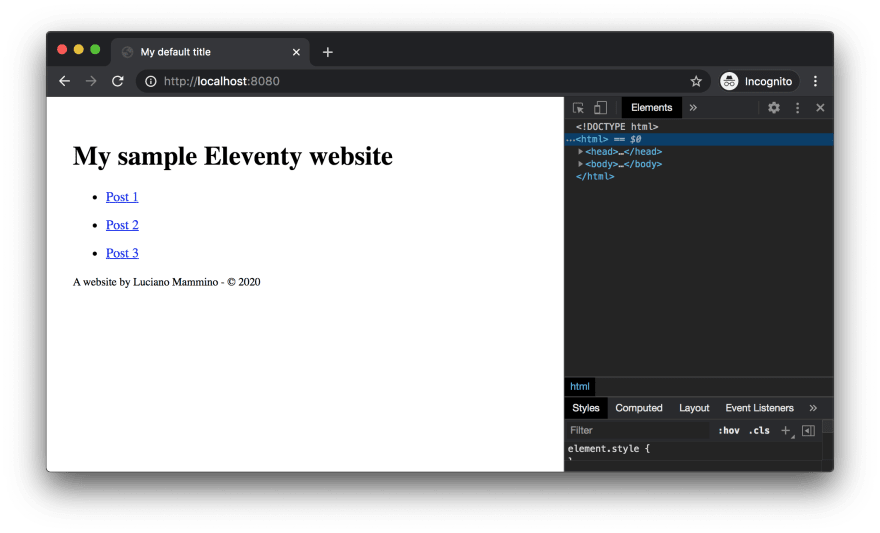Image resolution: width=880 pixels, height=533 pixels.
Task: Activate the inspect element picker tool
Action: coord(578,108)
